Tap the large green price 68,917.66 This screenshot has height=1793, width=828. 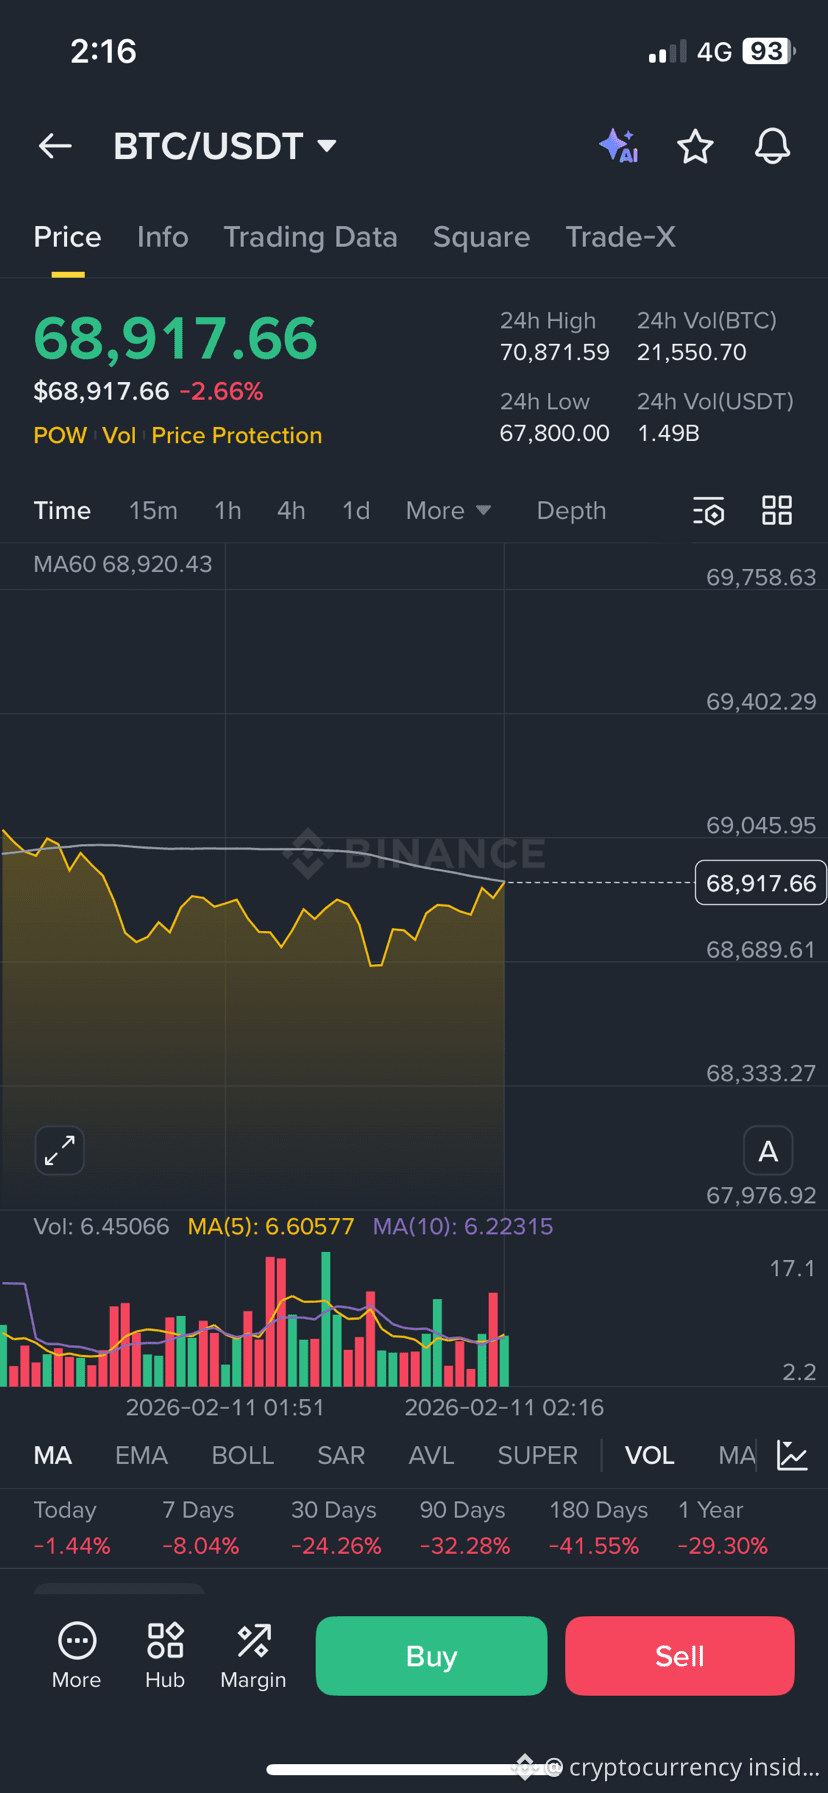click(x=176, y=338)
